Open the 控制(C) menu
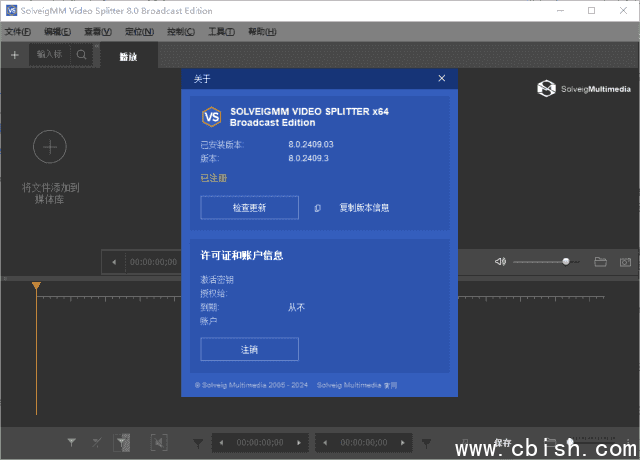Image resolution: width=640 pixels, height=460 pixels. coord(181,31)
